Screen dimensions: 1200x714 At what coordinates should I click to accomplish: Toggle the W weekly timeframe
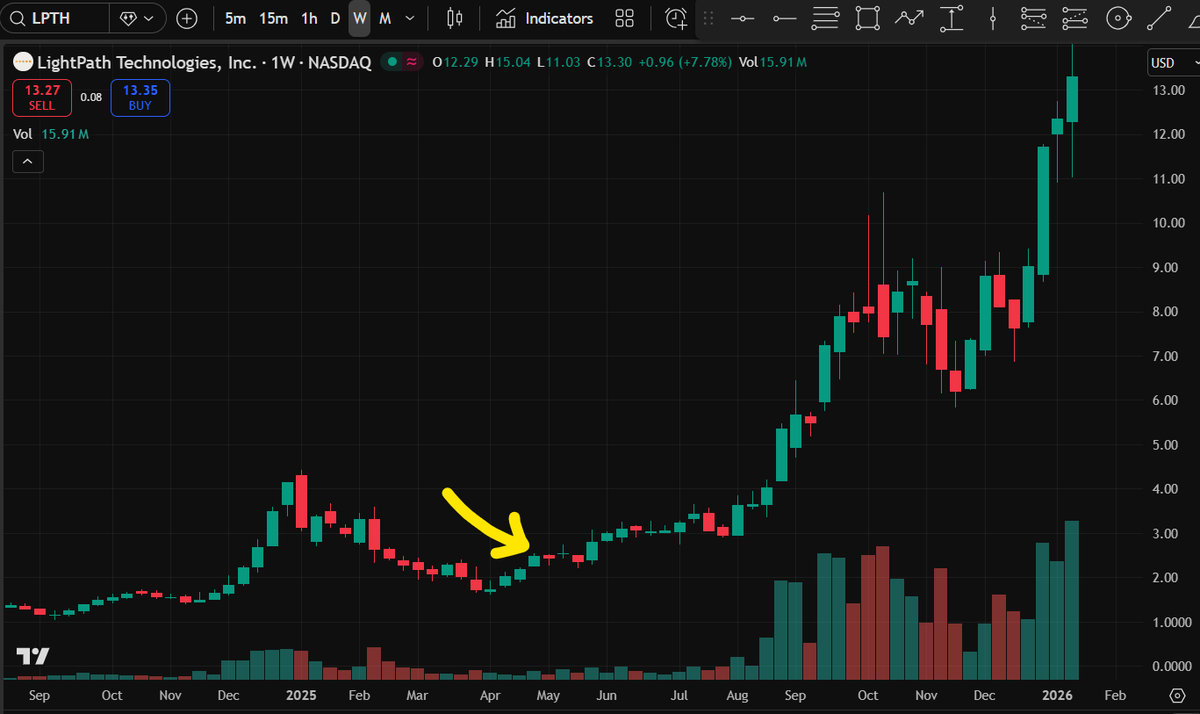360,18
